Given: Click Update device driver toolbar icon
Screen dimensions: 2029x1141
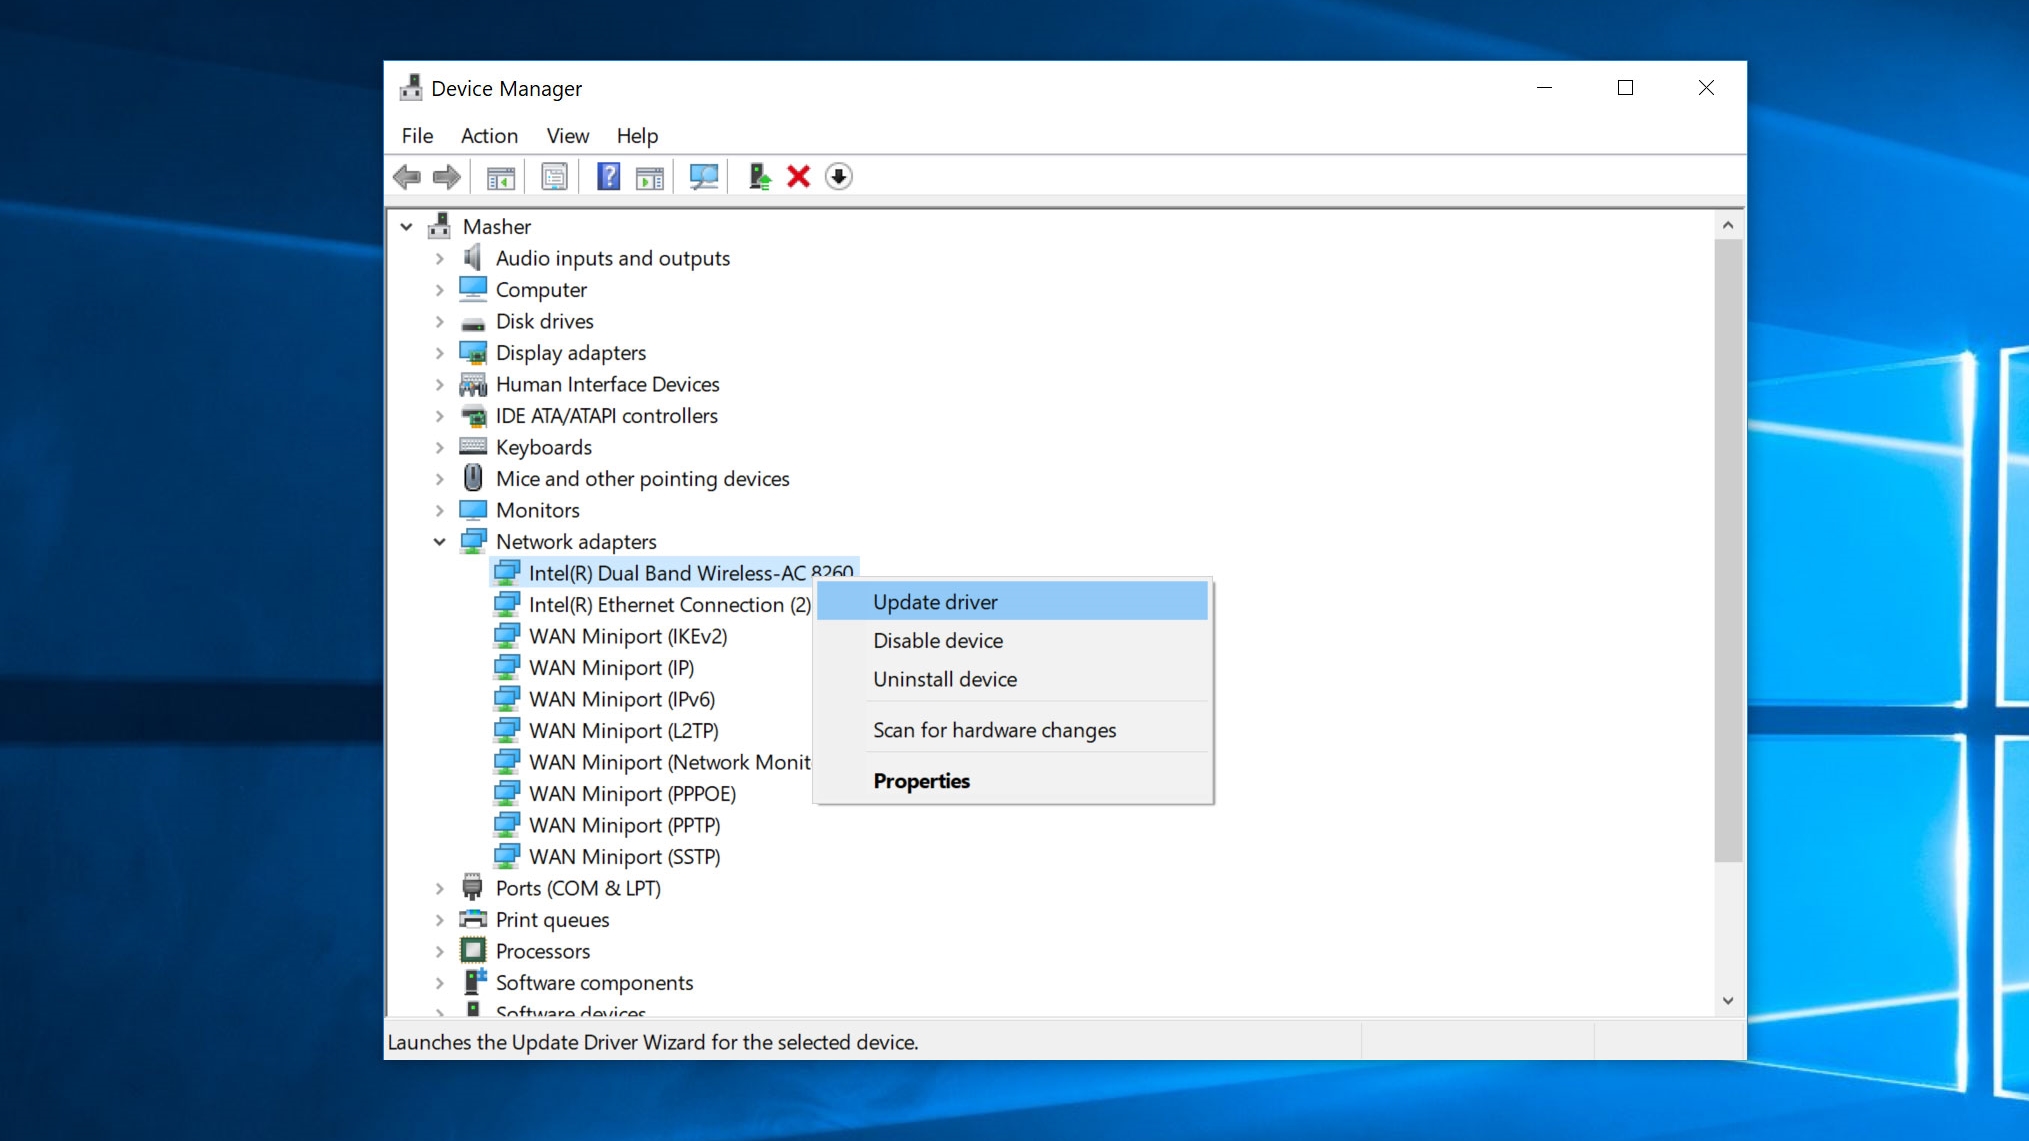Looking at the screenshot, I should (x=759, y=177).
